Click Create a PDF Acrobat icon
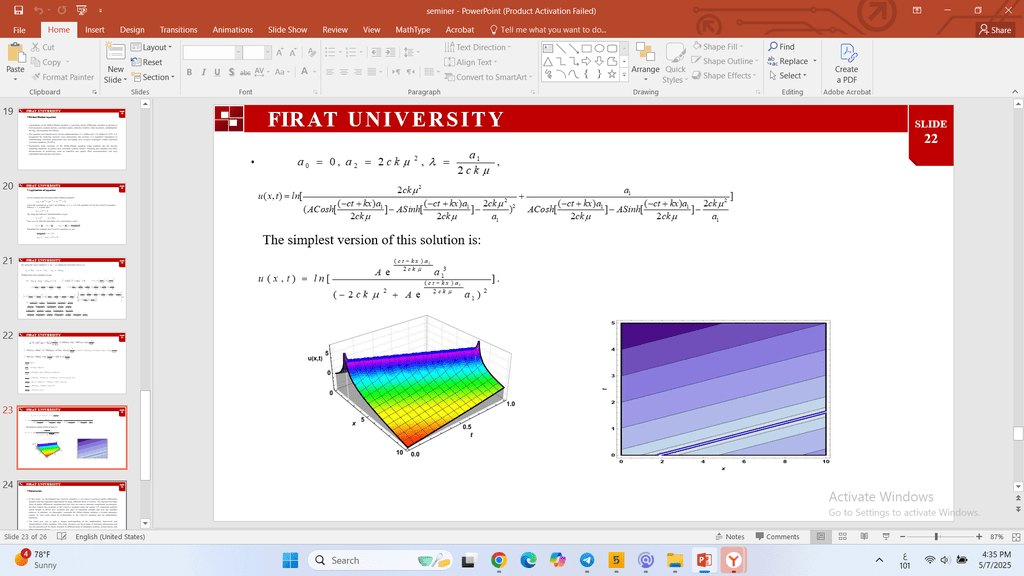The width and height of the screenshot is (1024, 576). [846, 63]
